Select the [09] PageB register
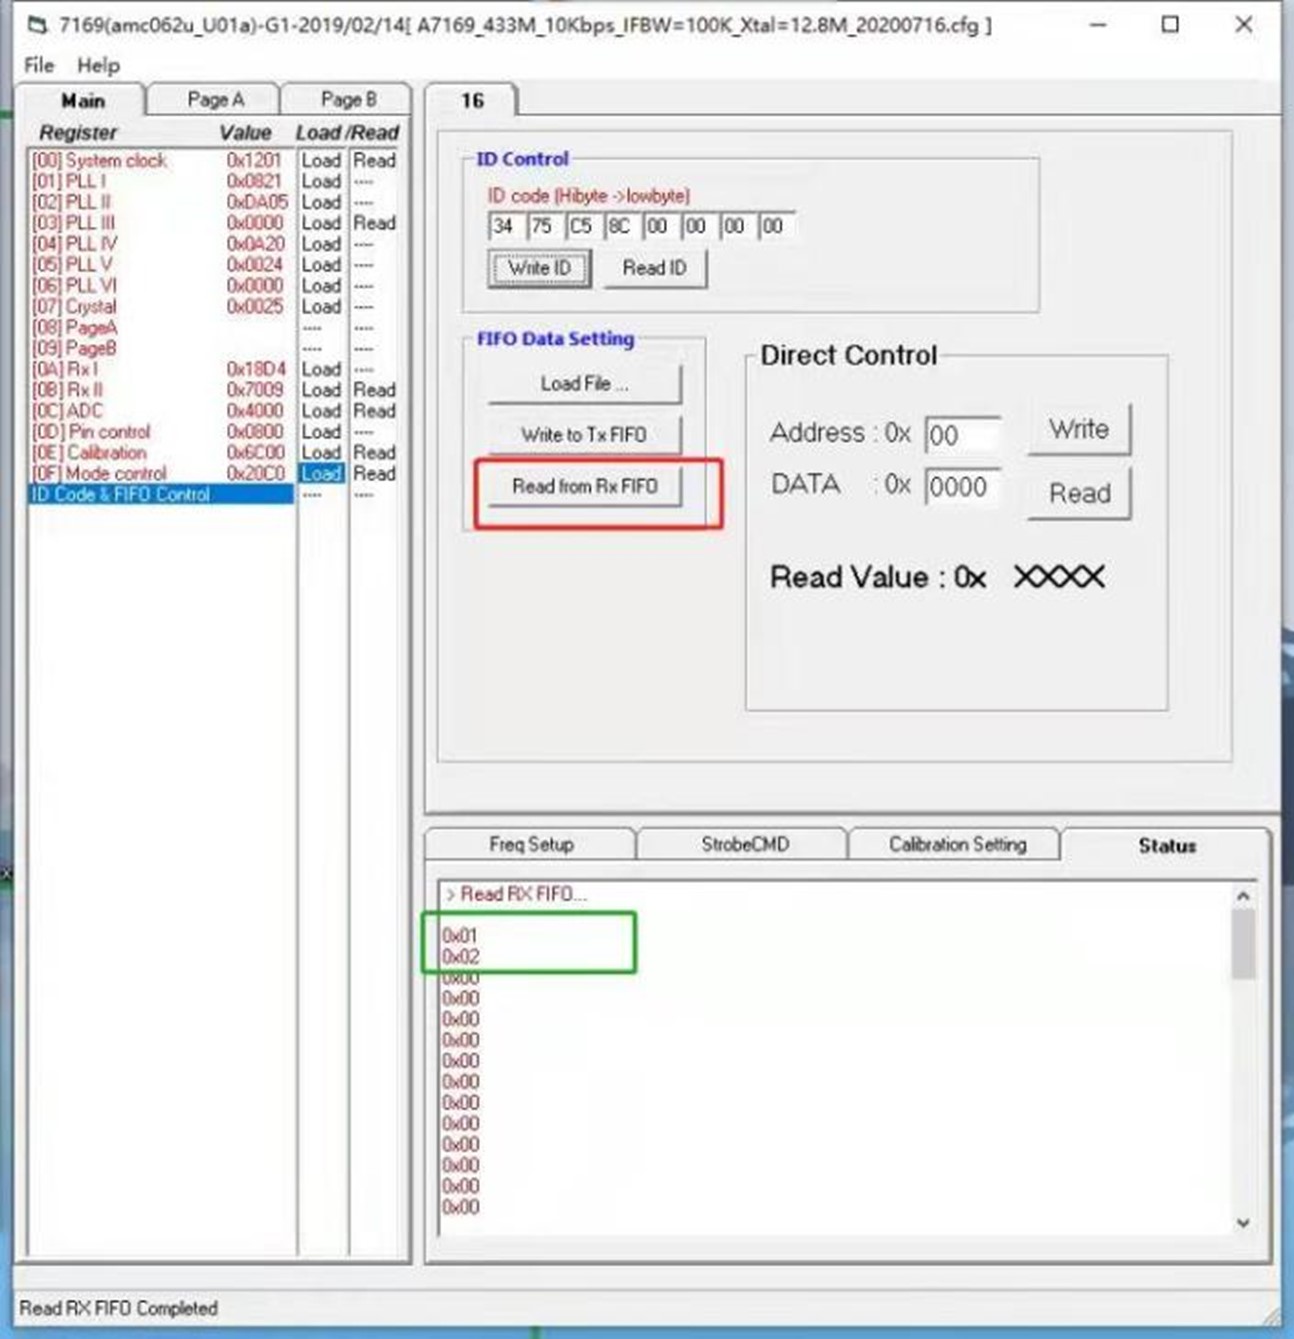1294x1339 pixels. (x=75, y=348)
